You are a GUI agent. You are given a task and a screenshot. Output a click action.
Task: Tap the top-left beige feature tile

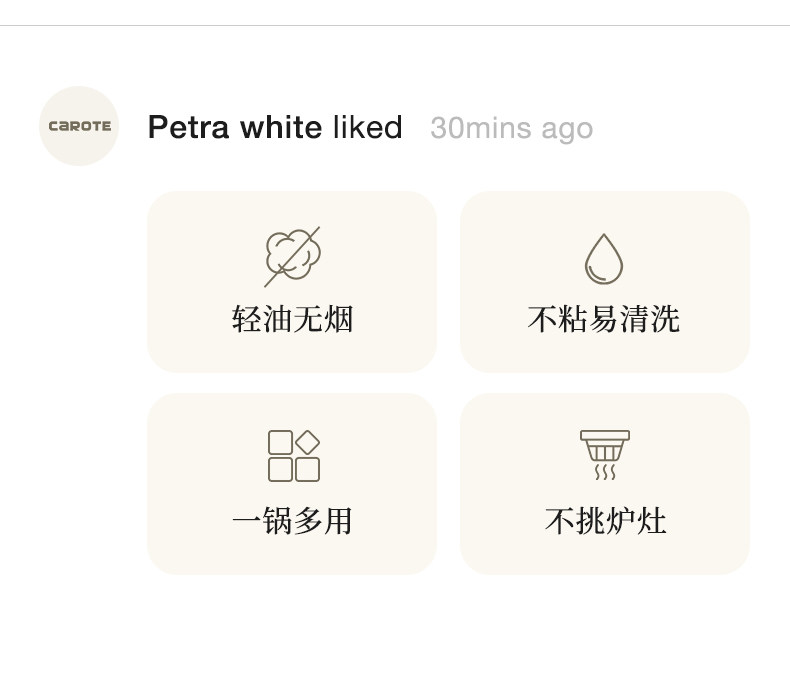click(x=292, y=282)
